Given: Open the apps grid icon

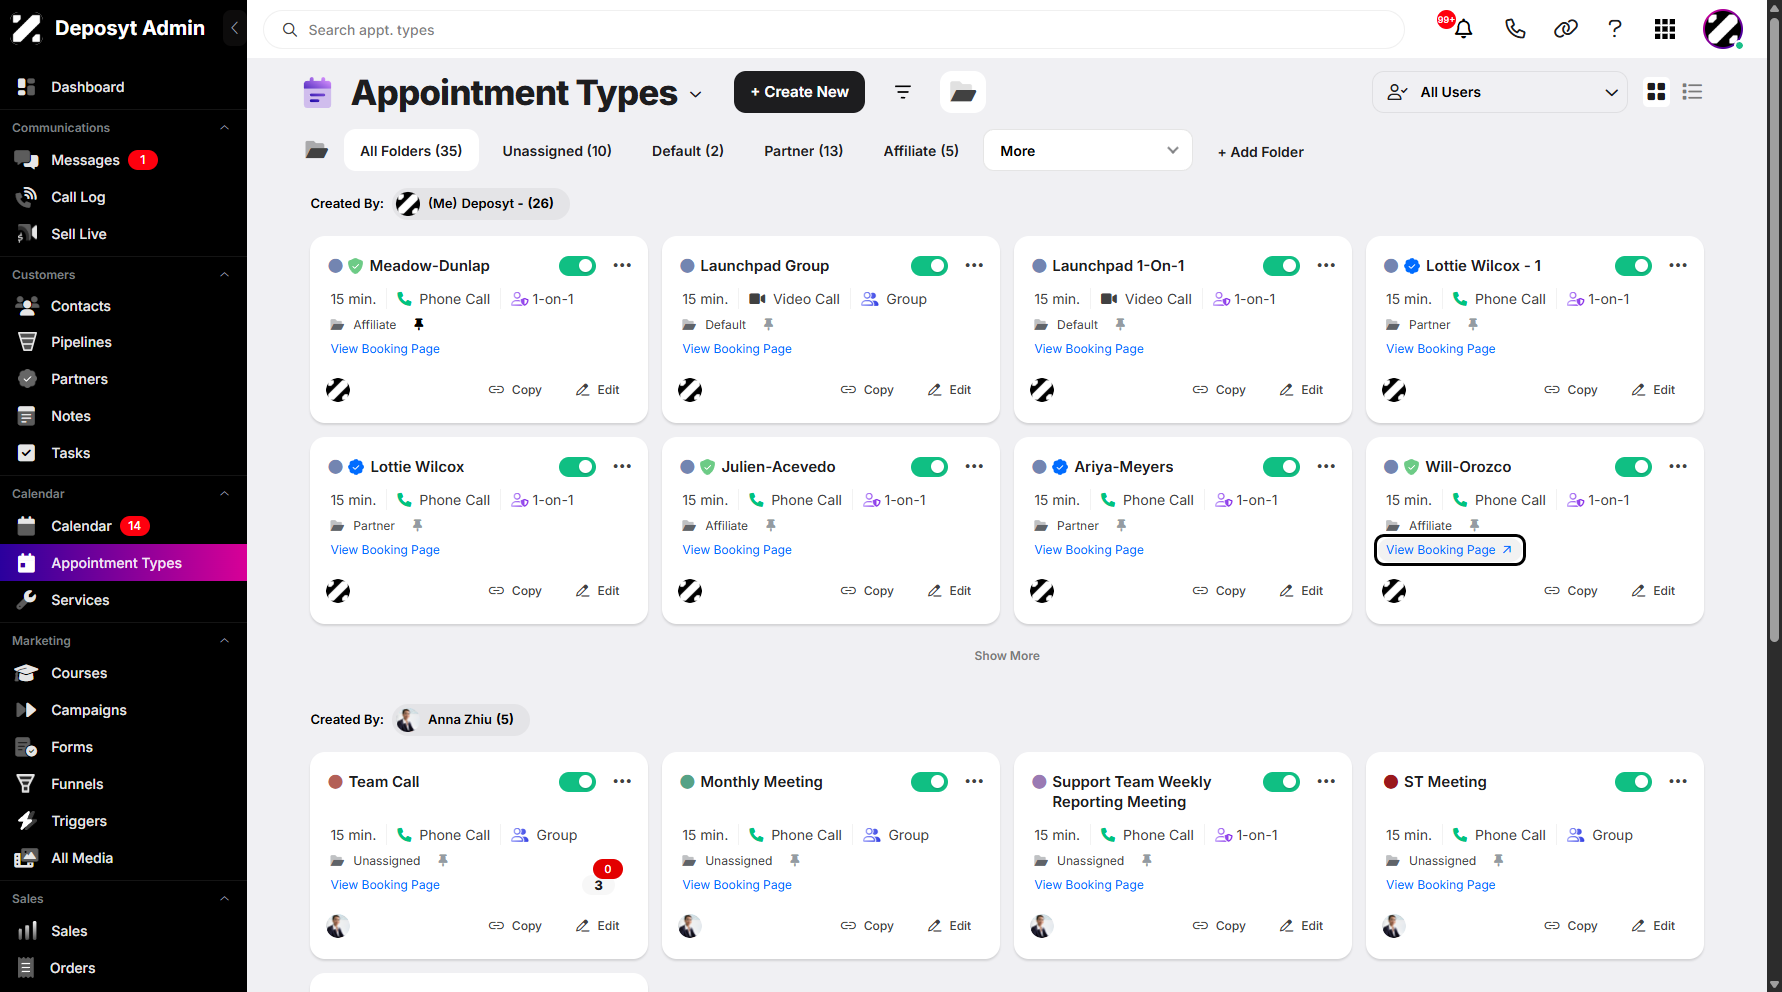Looking at the screenshot, I should click(x=1665, y=29).
